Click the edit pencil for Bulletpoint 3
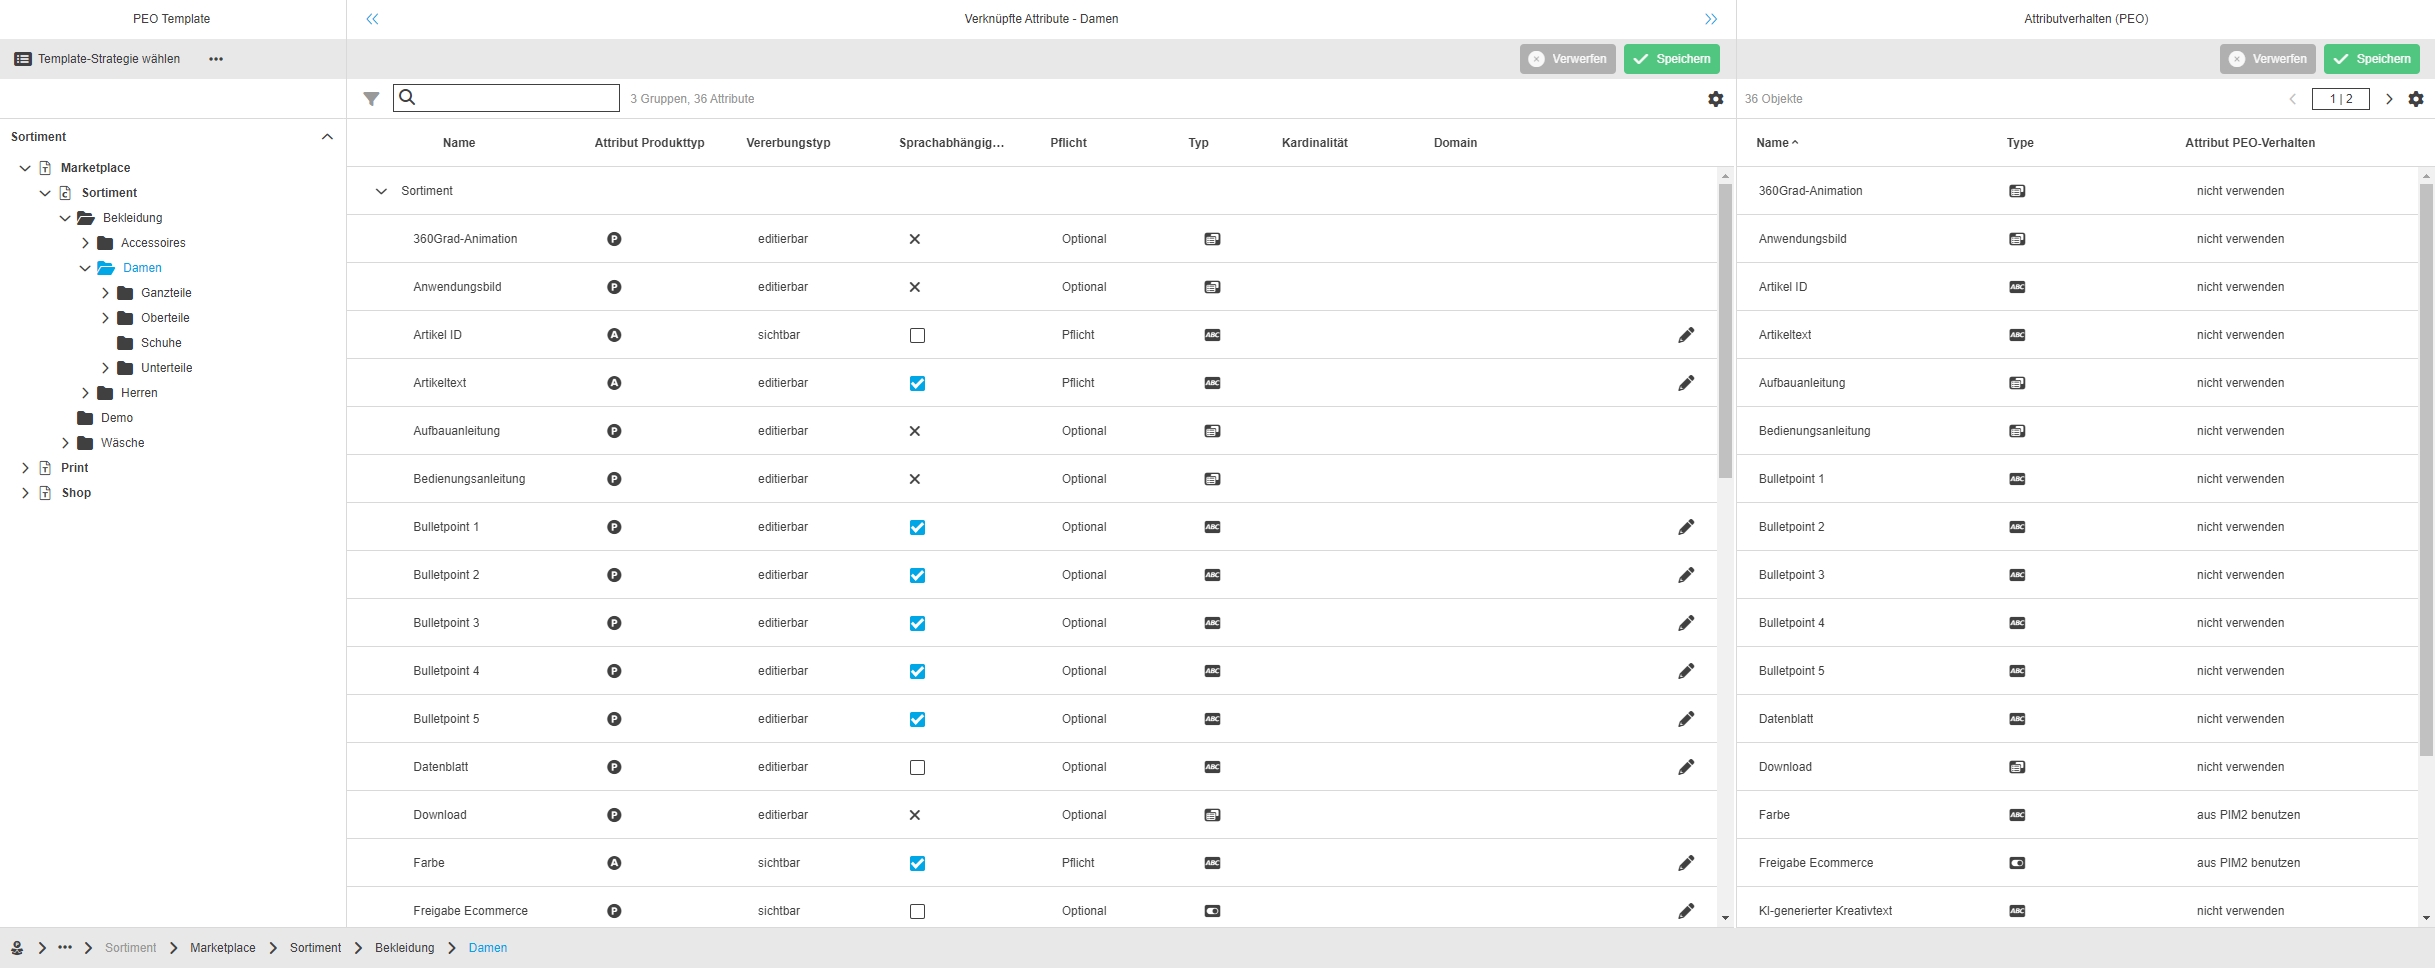This screenshot has width=2435, height=968. point(1685,623)
